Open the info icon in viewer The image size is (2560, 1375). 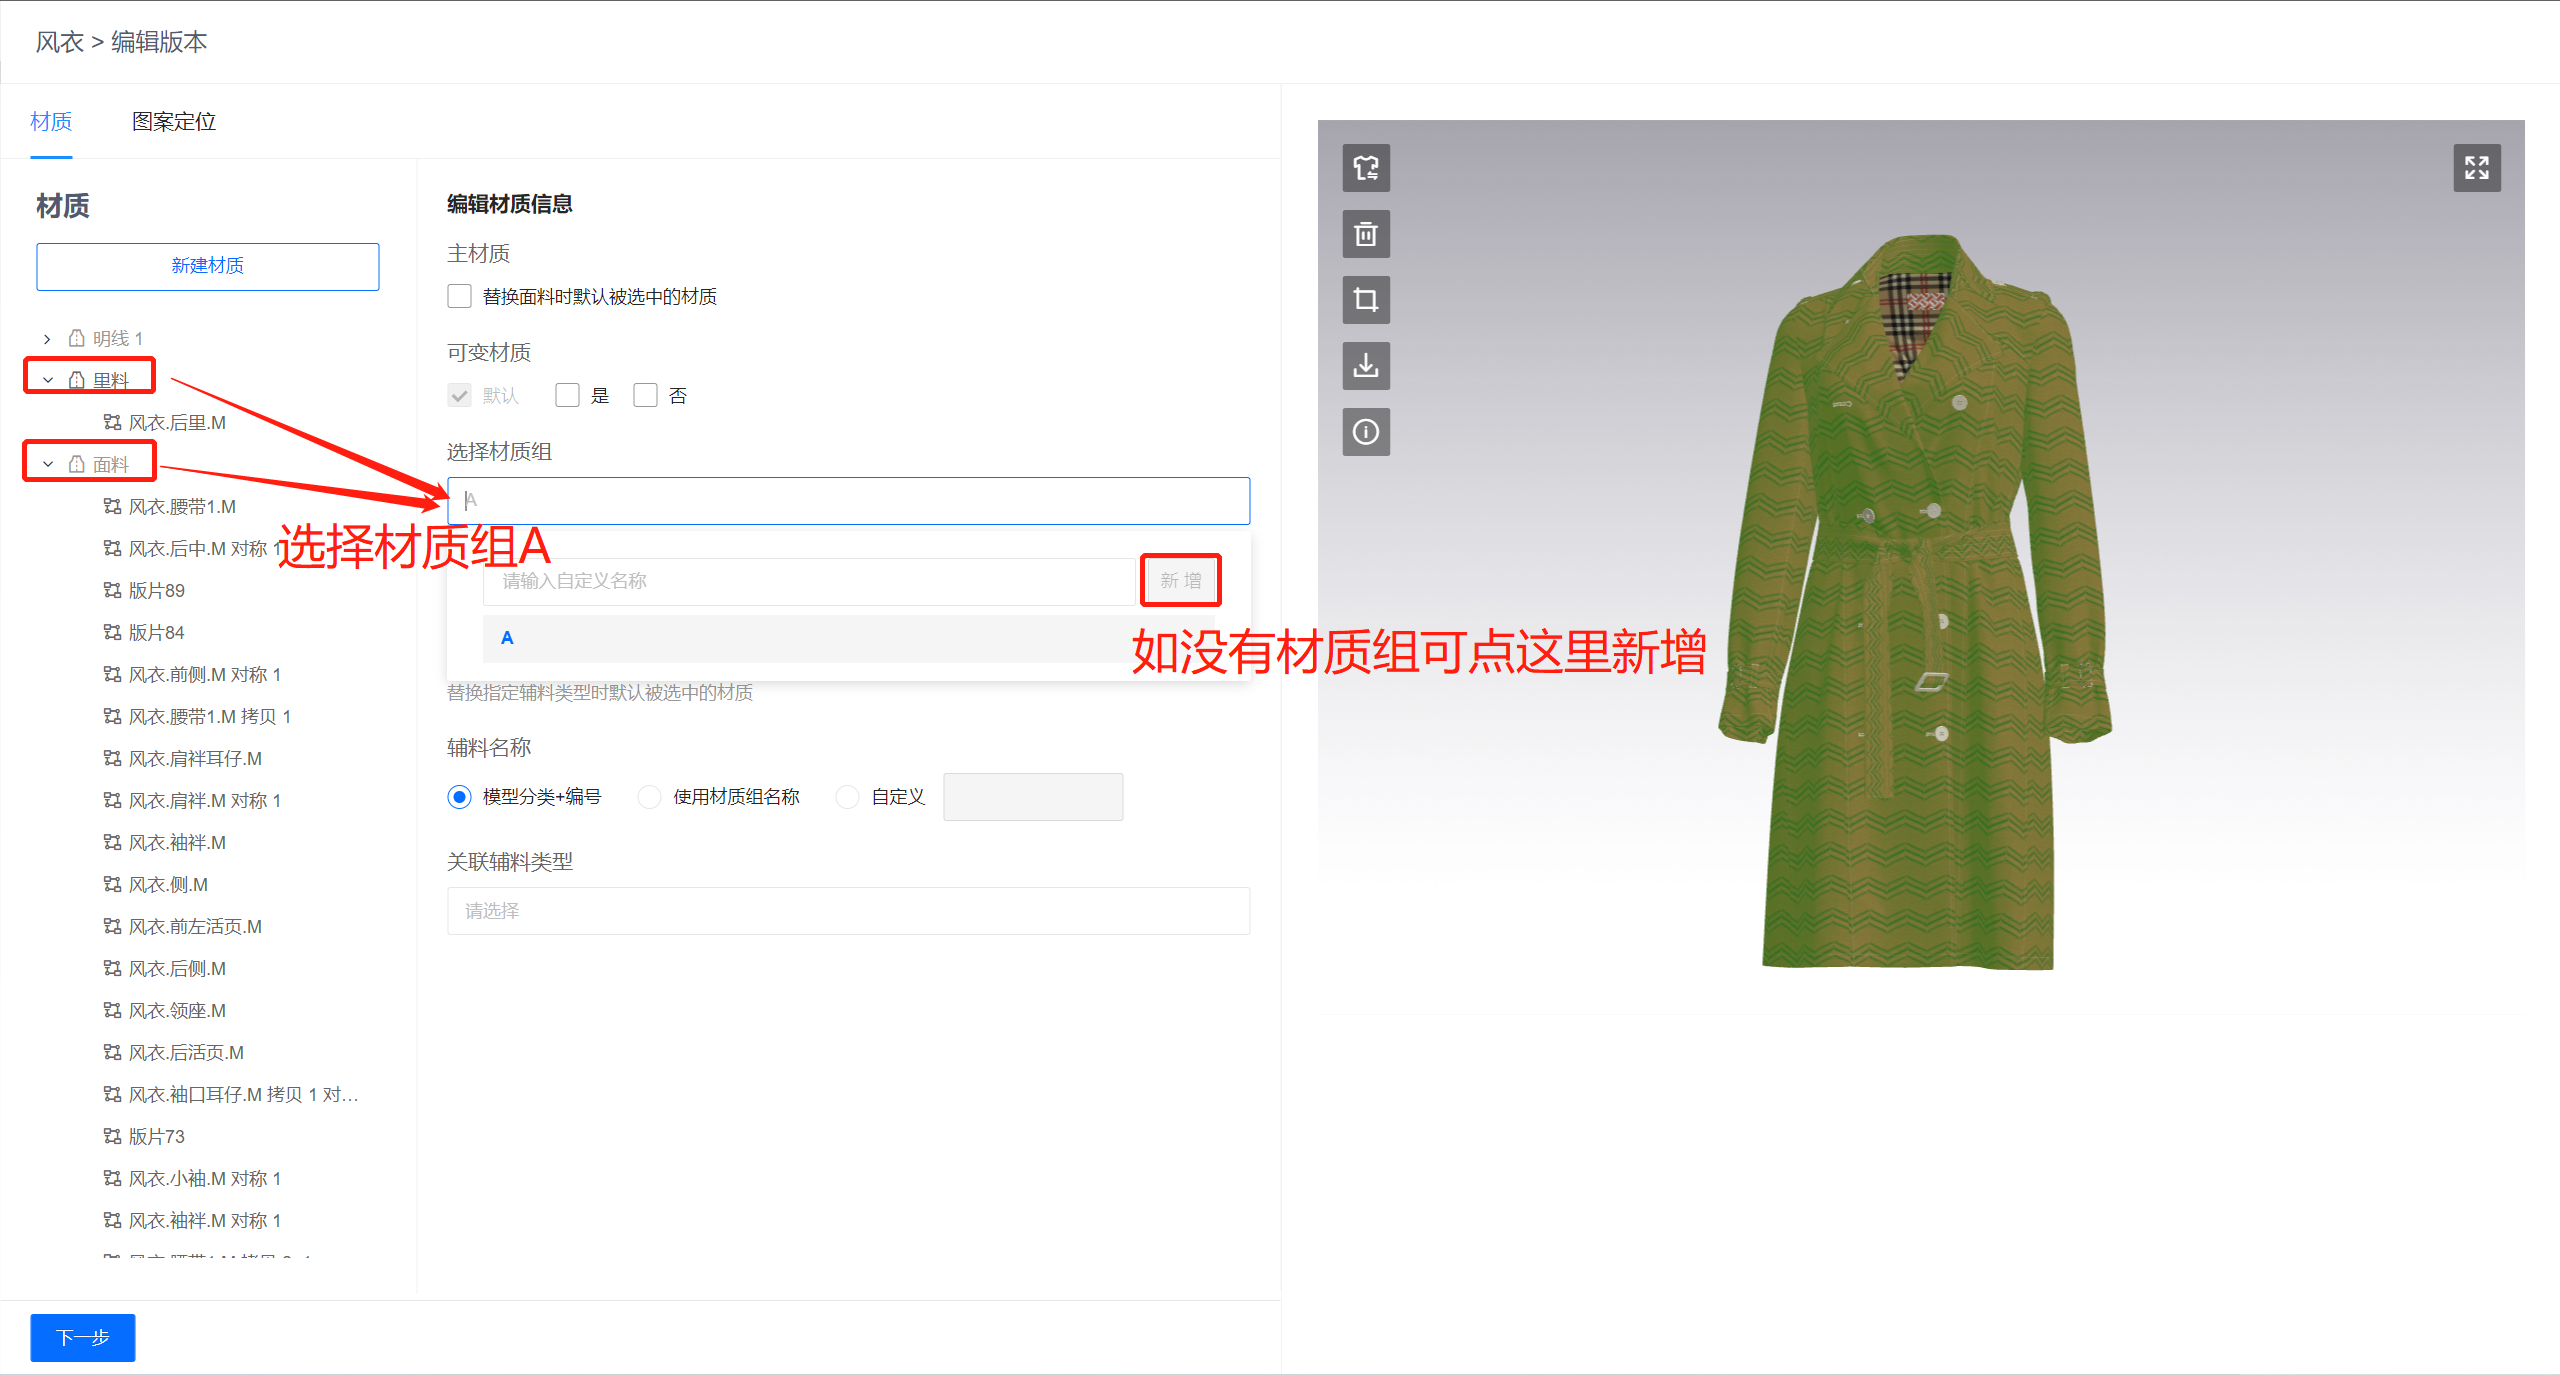[x=1365, y=432]
